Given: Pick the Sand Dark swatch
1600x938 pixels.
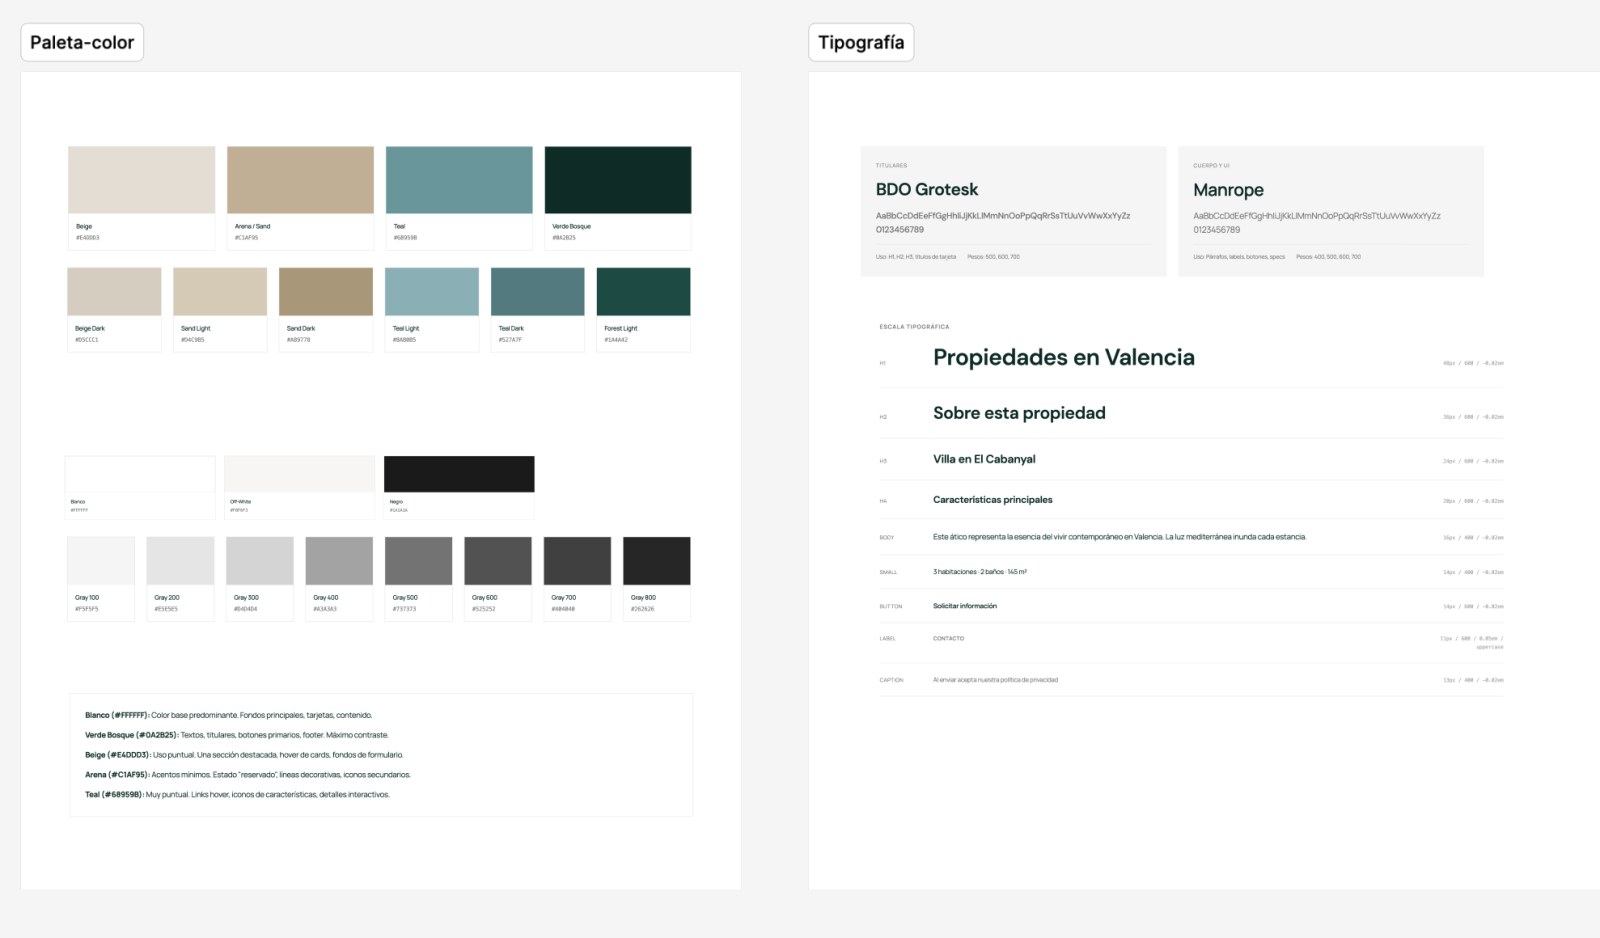Looking at the screenshot, I should (326, 292).
